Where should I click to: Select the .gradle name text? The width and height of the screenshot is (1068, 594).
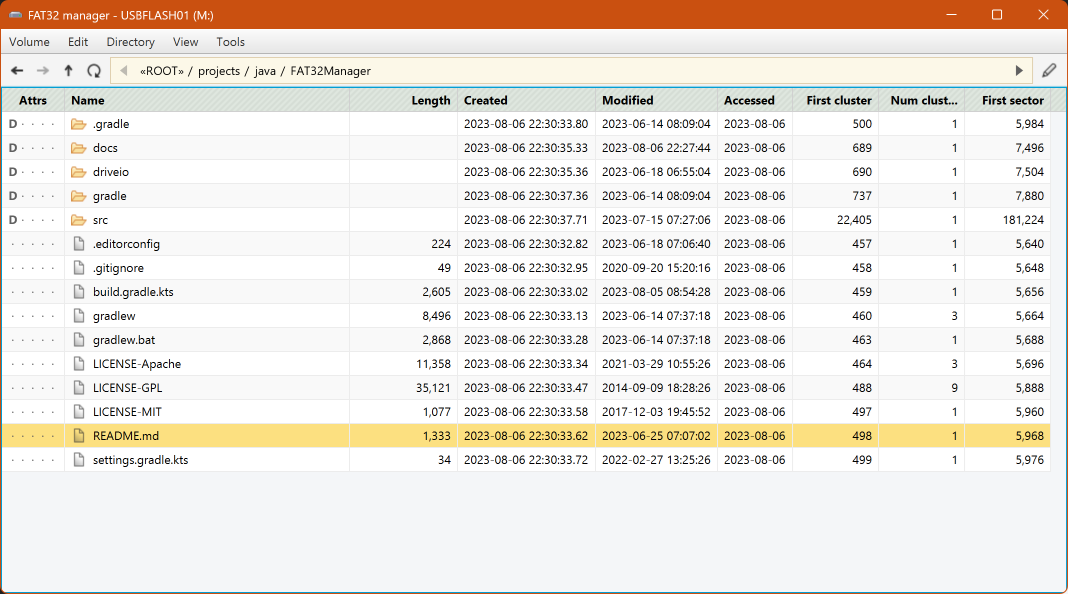tap(111, 124)
